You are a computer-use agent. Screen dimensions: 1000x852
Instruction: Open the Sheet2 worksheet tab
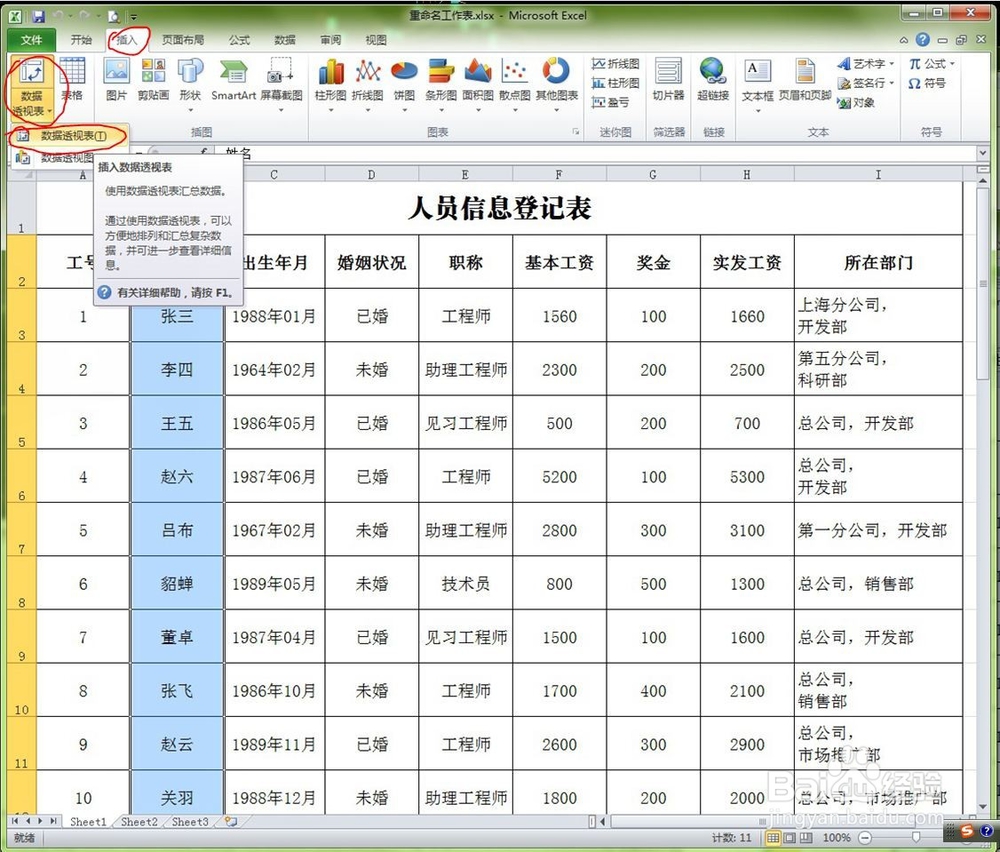click(x=139, y=822)
